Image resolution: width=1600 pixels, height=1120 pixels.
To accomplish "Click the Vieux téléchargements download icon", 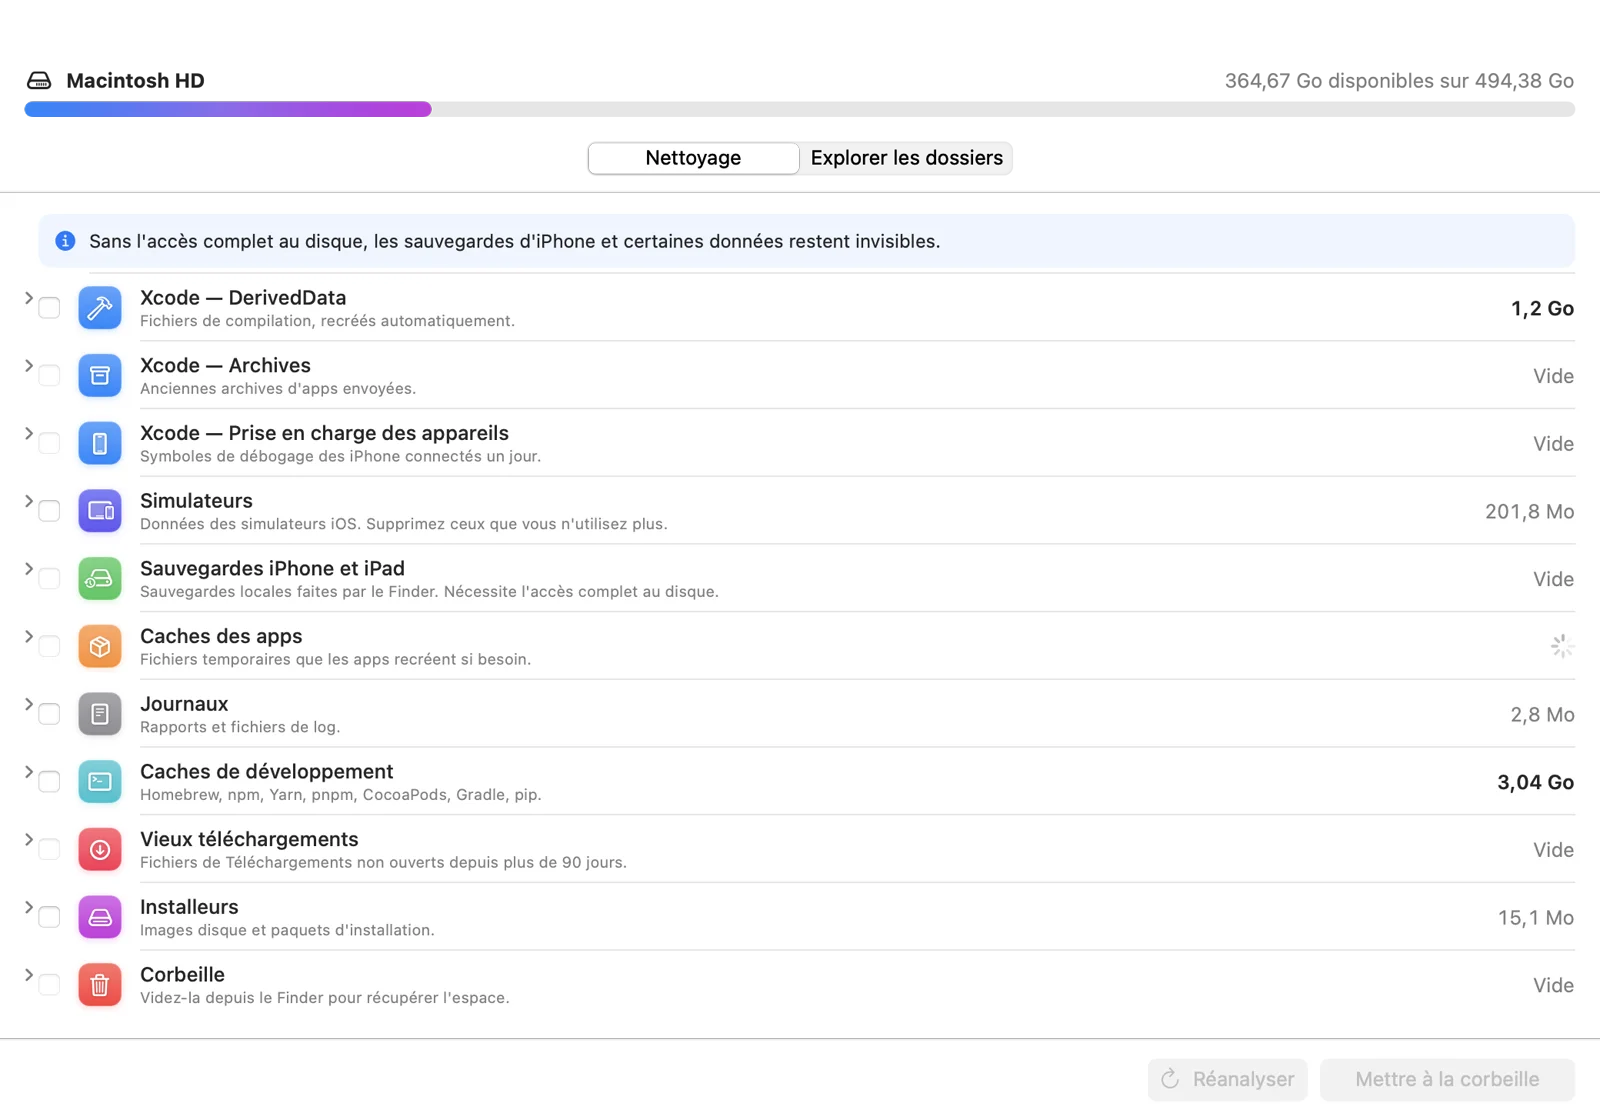I will point(100,850).
